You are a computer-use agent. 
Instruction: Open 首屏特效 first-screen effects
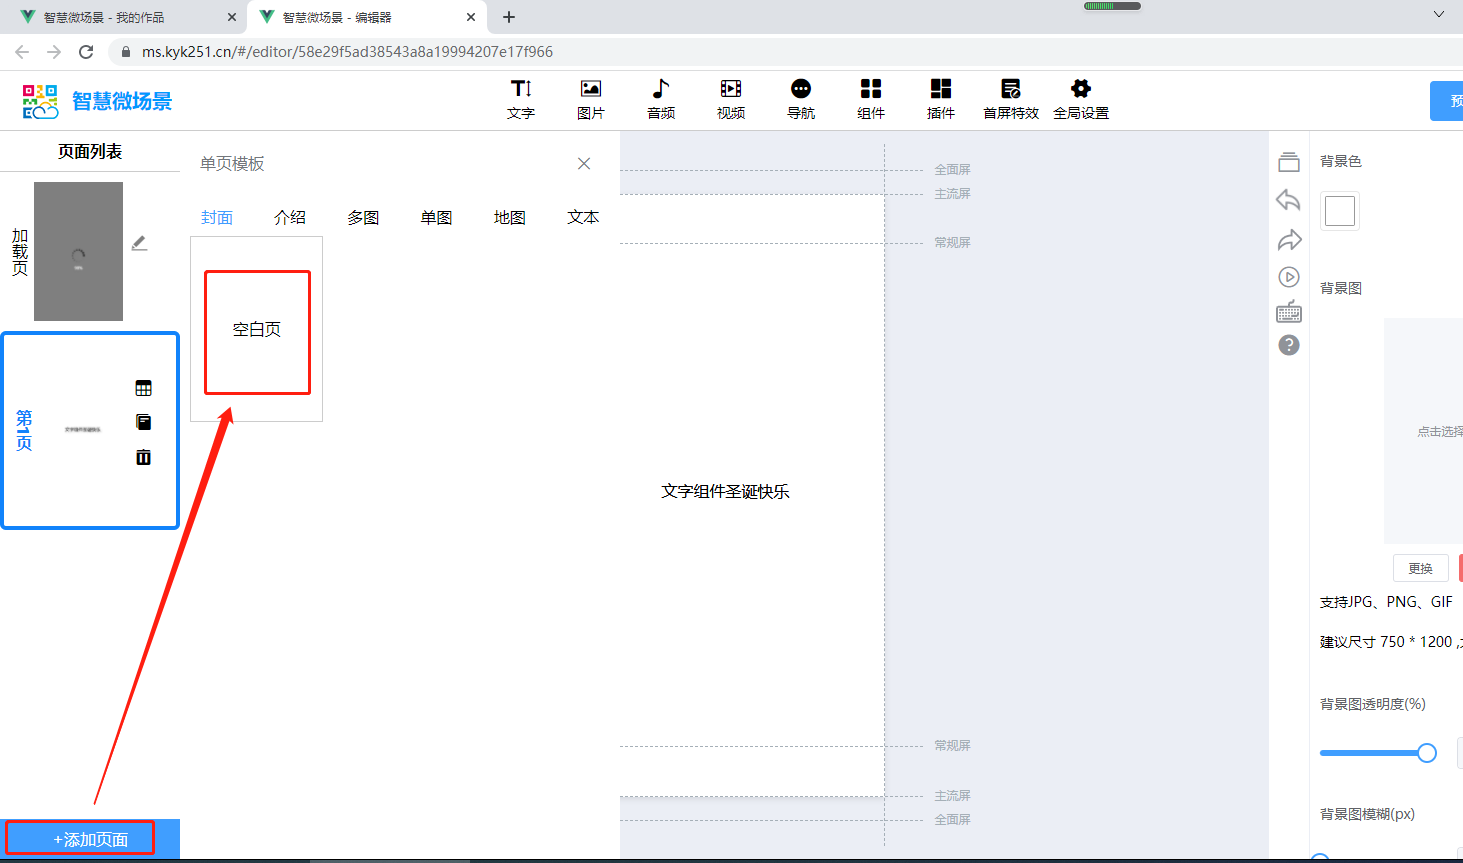point(1011,99)
